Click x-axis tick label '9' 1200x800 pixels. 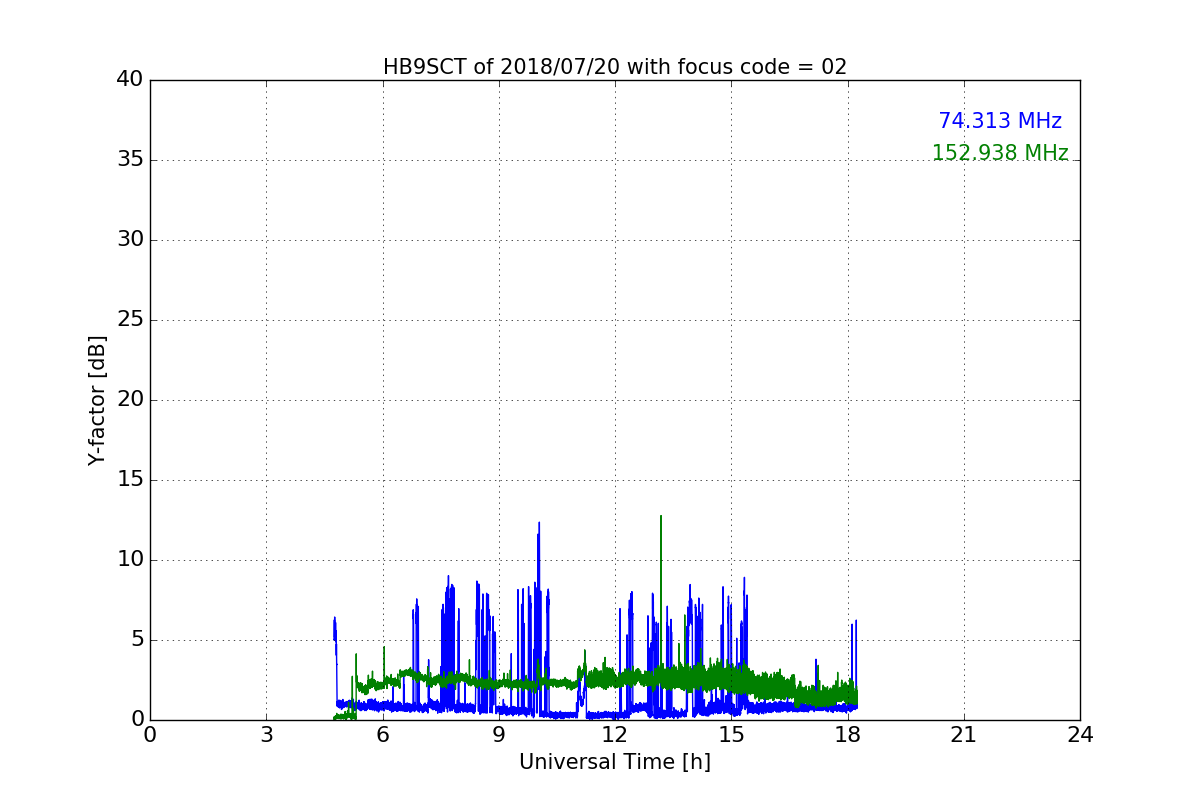[x=499, y=735]
